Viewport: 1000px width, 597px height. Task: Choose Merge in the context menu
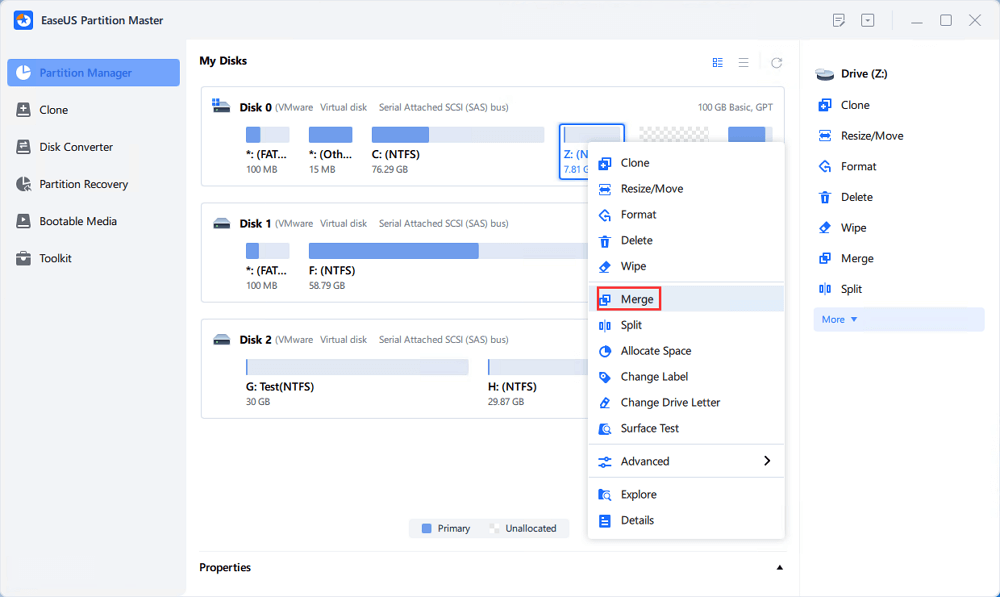click(636, 299)
